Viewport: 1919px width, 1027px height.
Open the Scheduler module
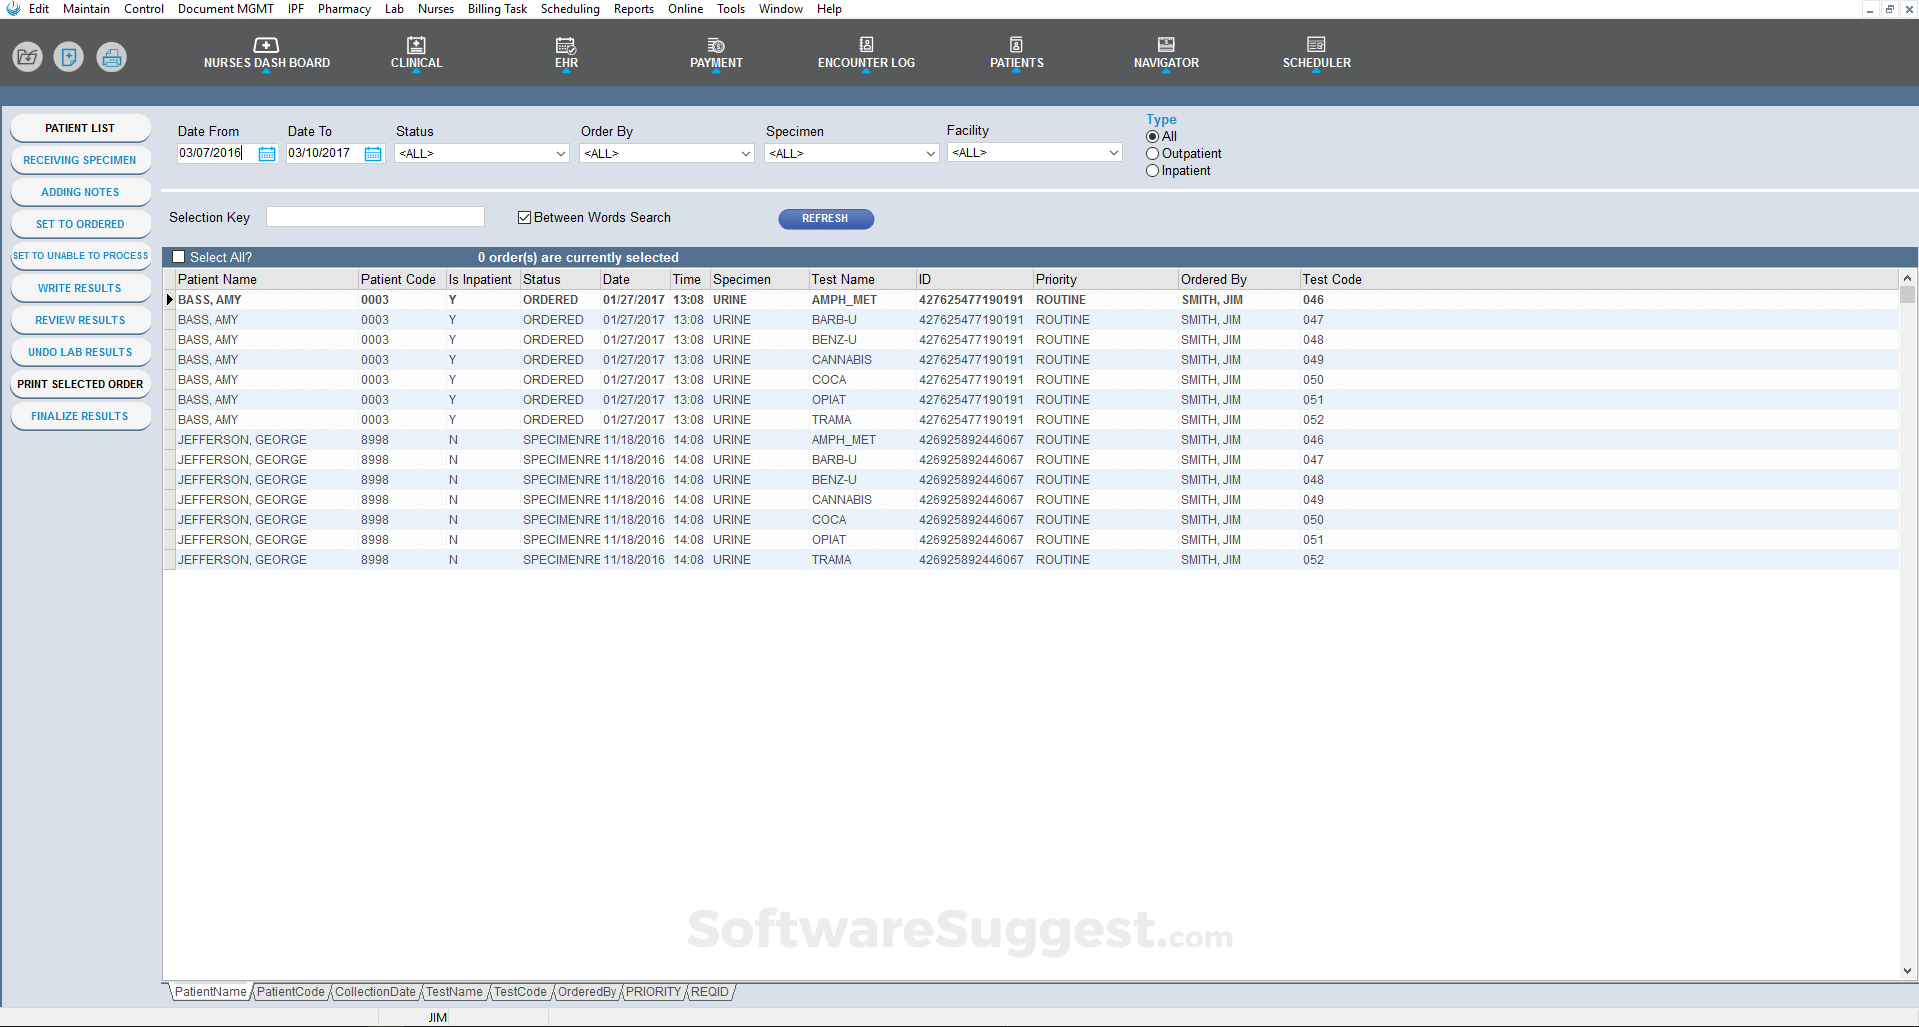pos(1315,53)
